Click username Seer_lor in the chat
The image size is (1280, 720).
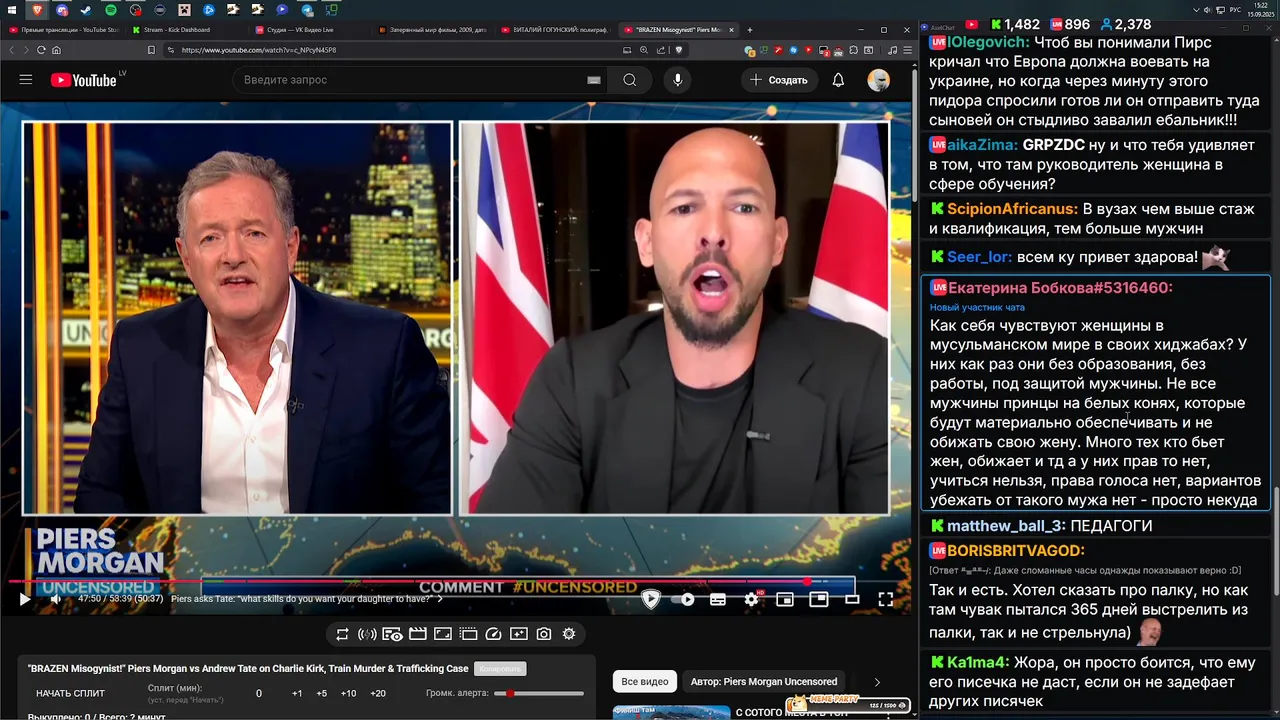[978, 257]
